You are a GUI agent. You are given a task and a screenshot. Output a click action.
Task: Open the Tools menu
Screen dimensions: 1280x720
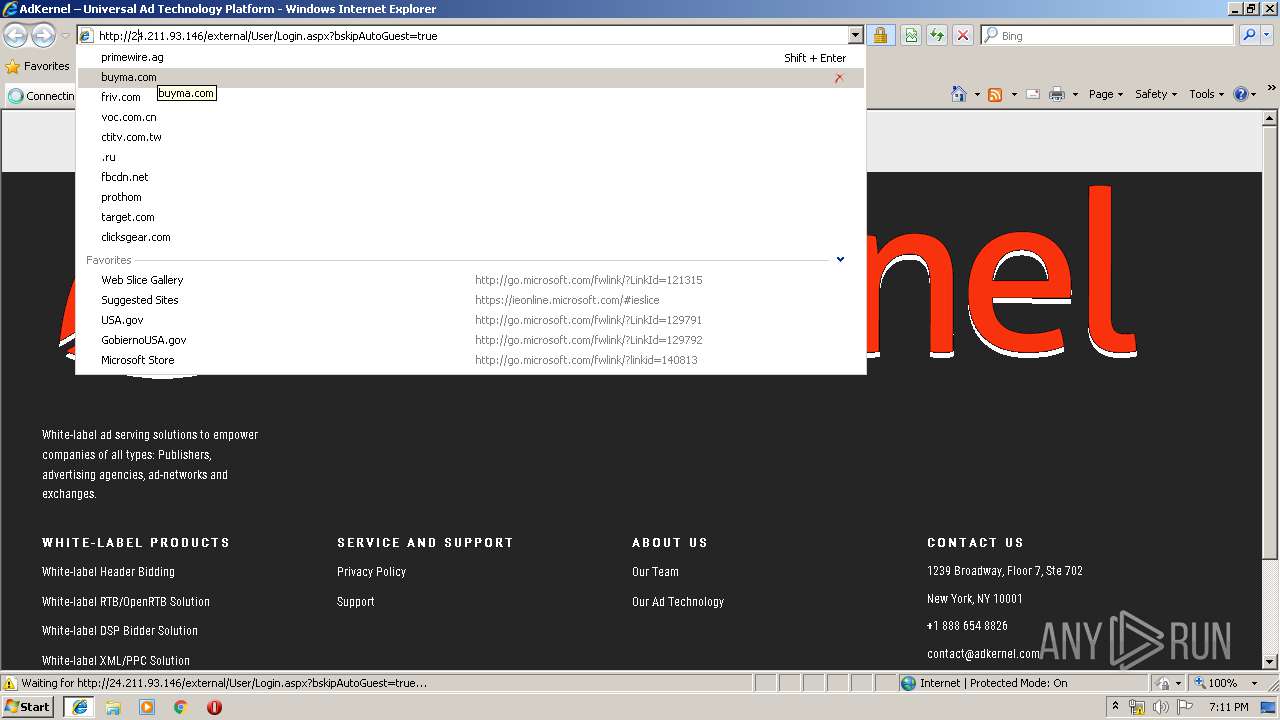1207,94
